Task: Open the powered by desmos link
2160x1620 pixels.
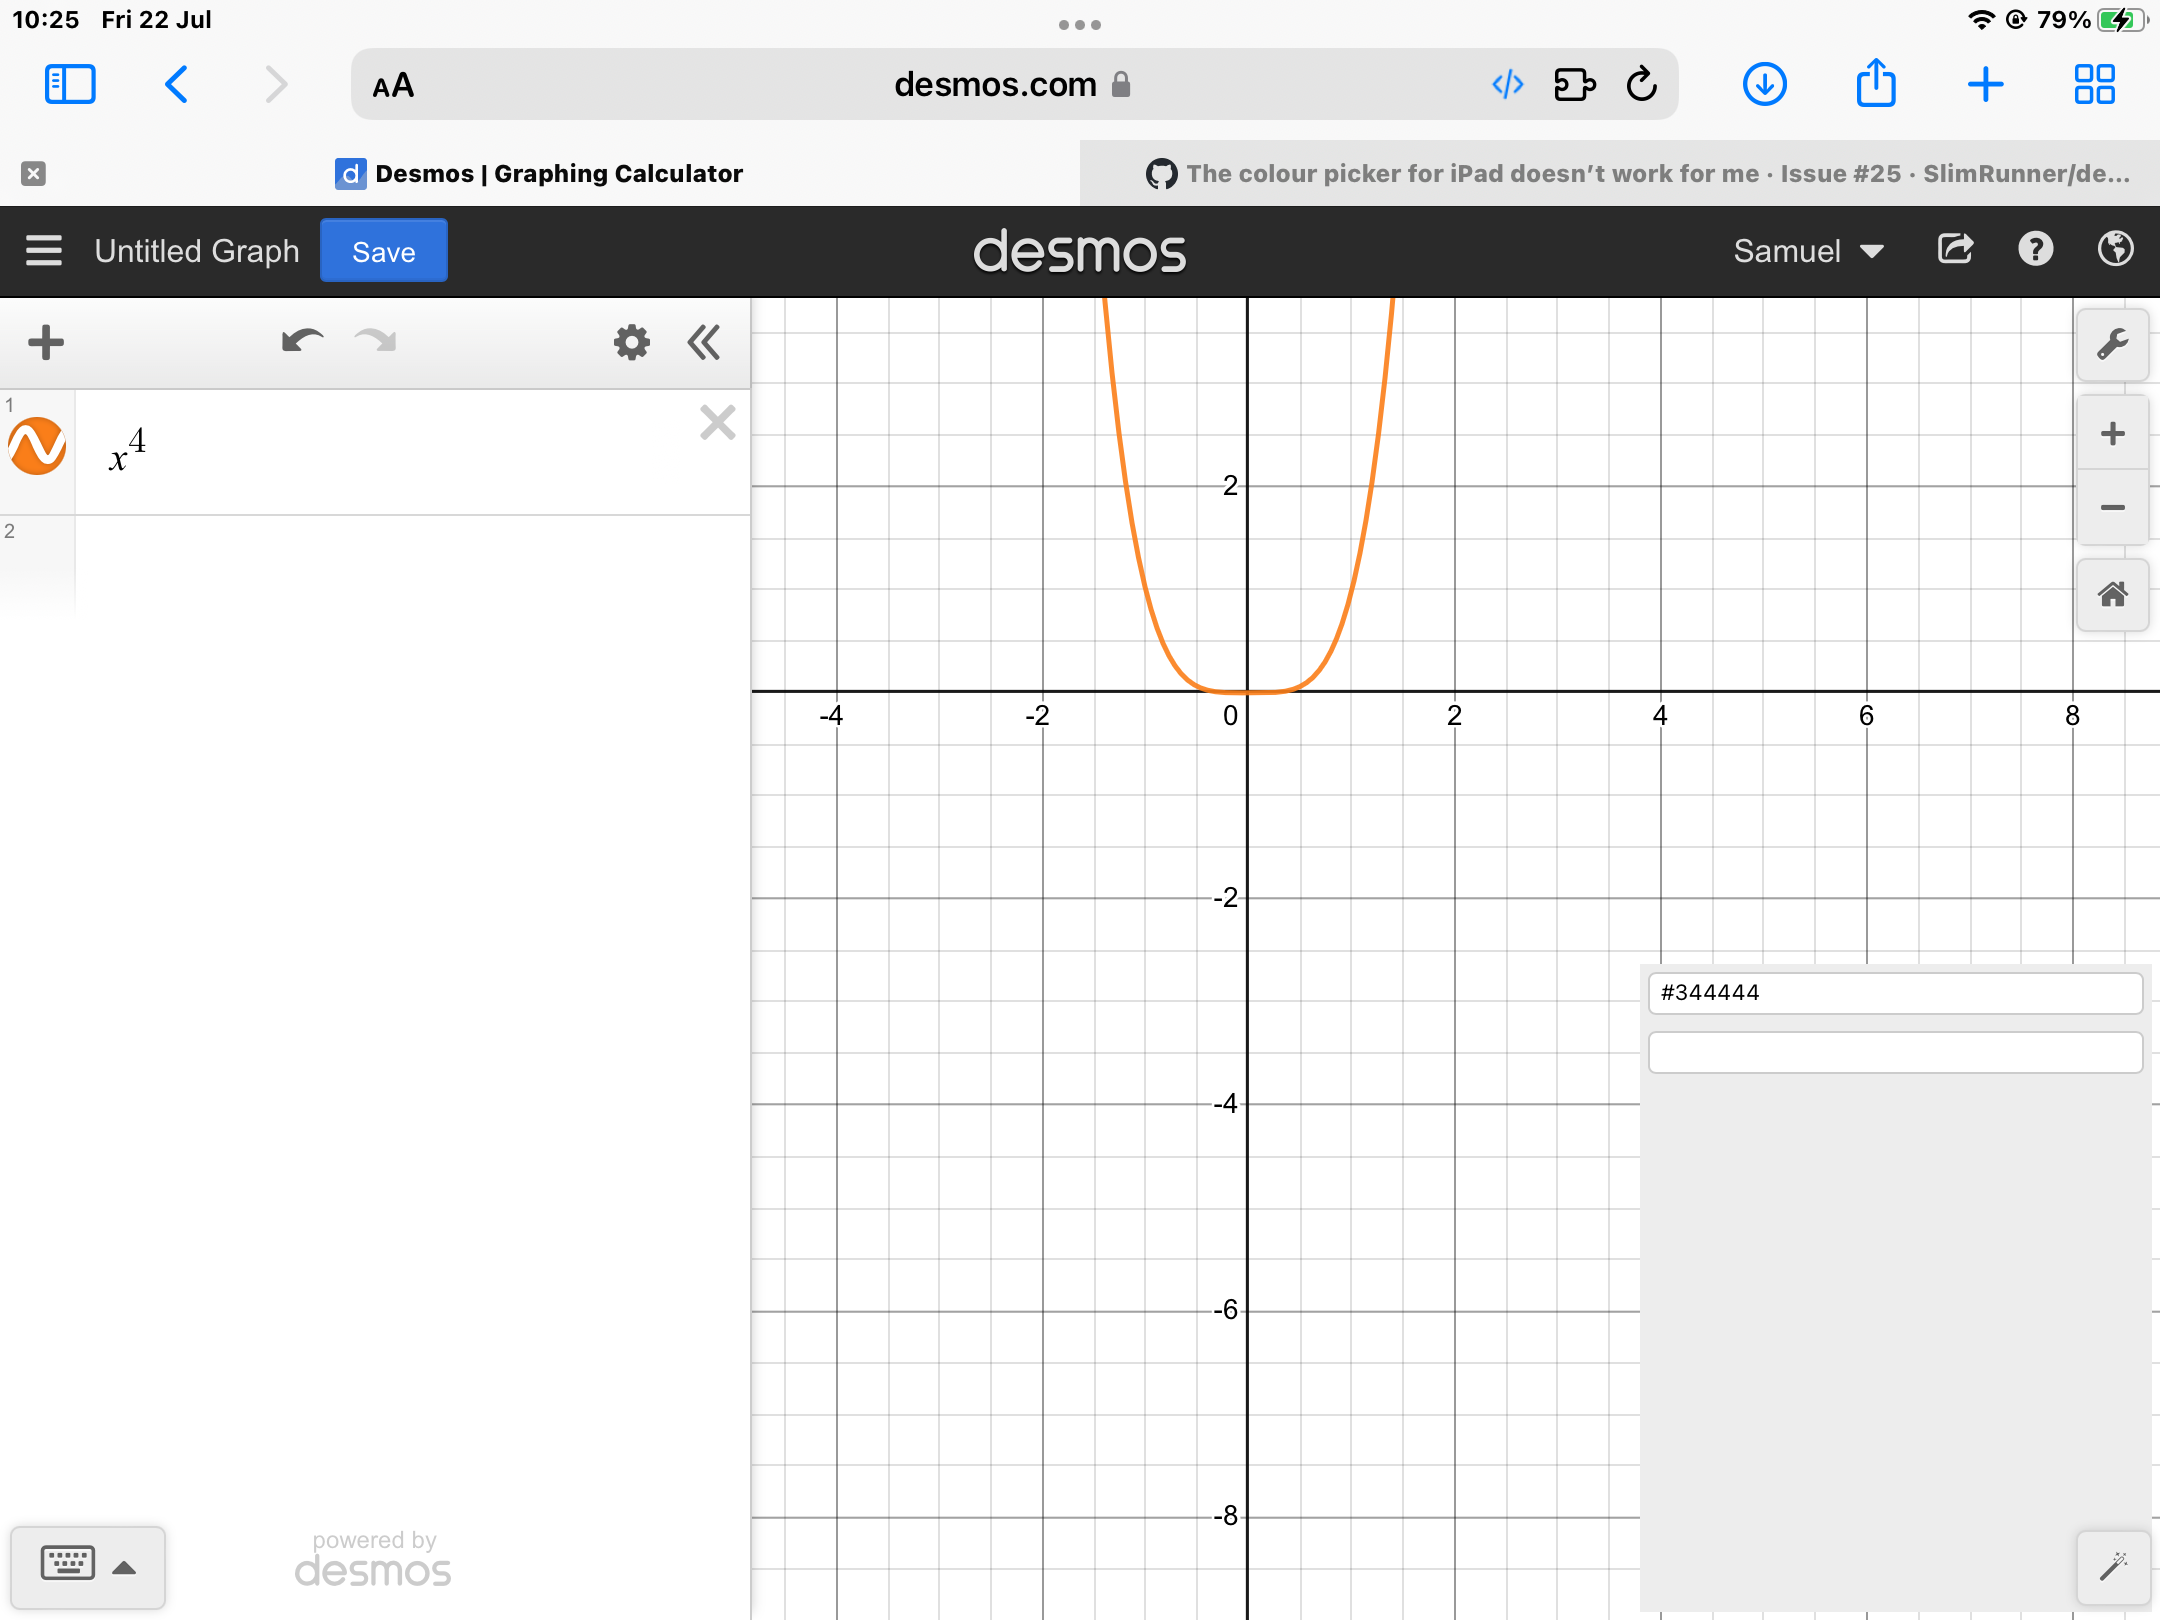Action: [x=372, y=1564]
